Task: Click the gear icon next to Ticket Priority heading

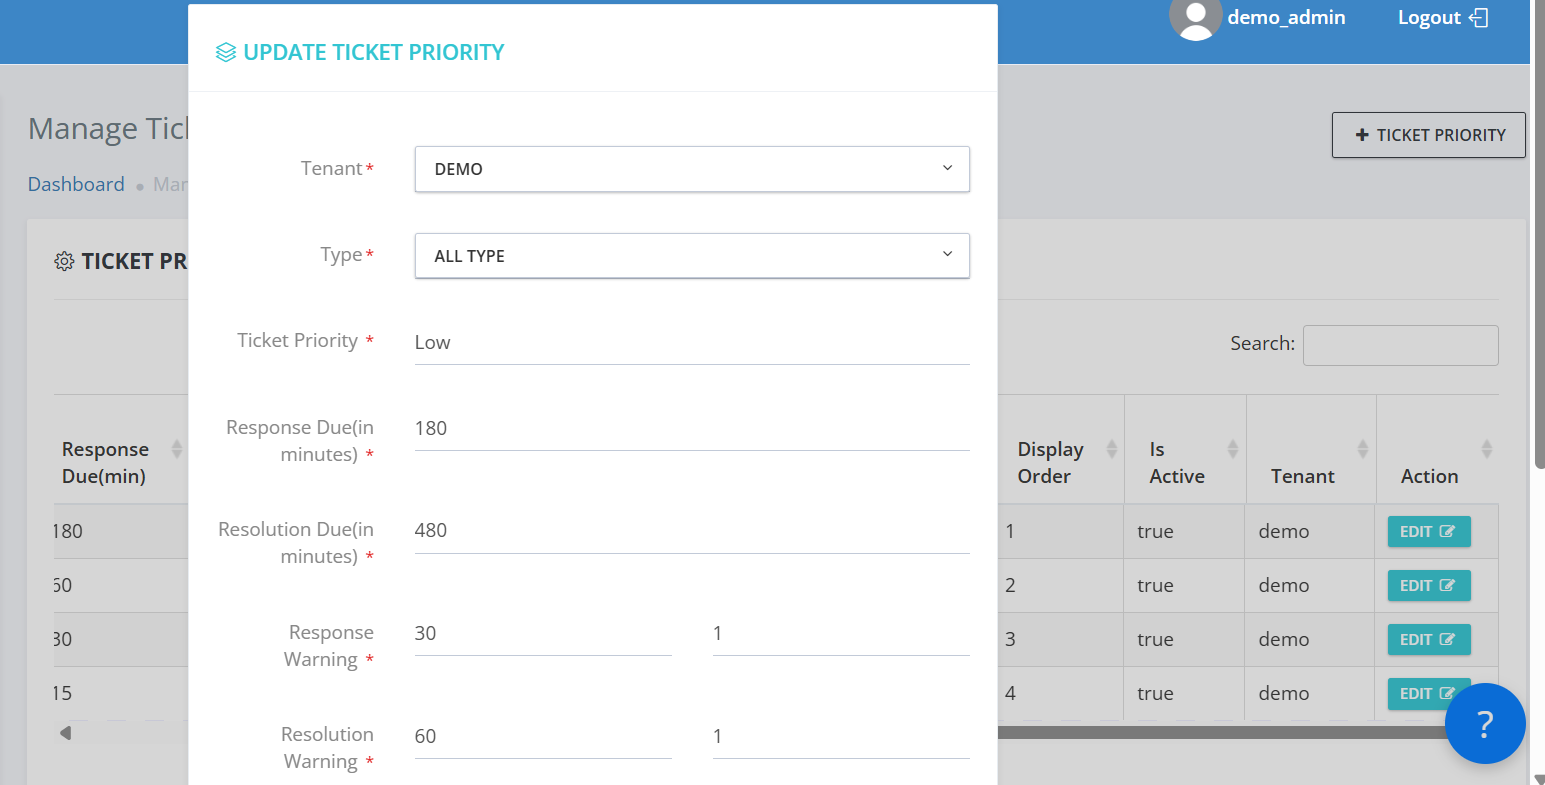Action: [64, 261]
